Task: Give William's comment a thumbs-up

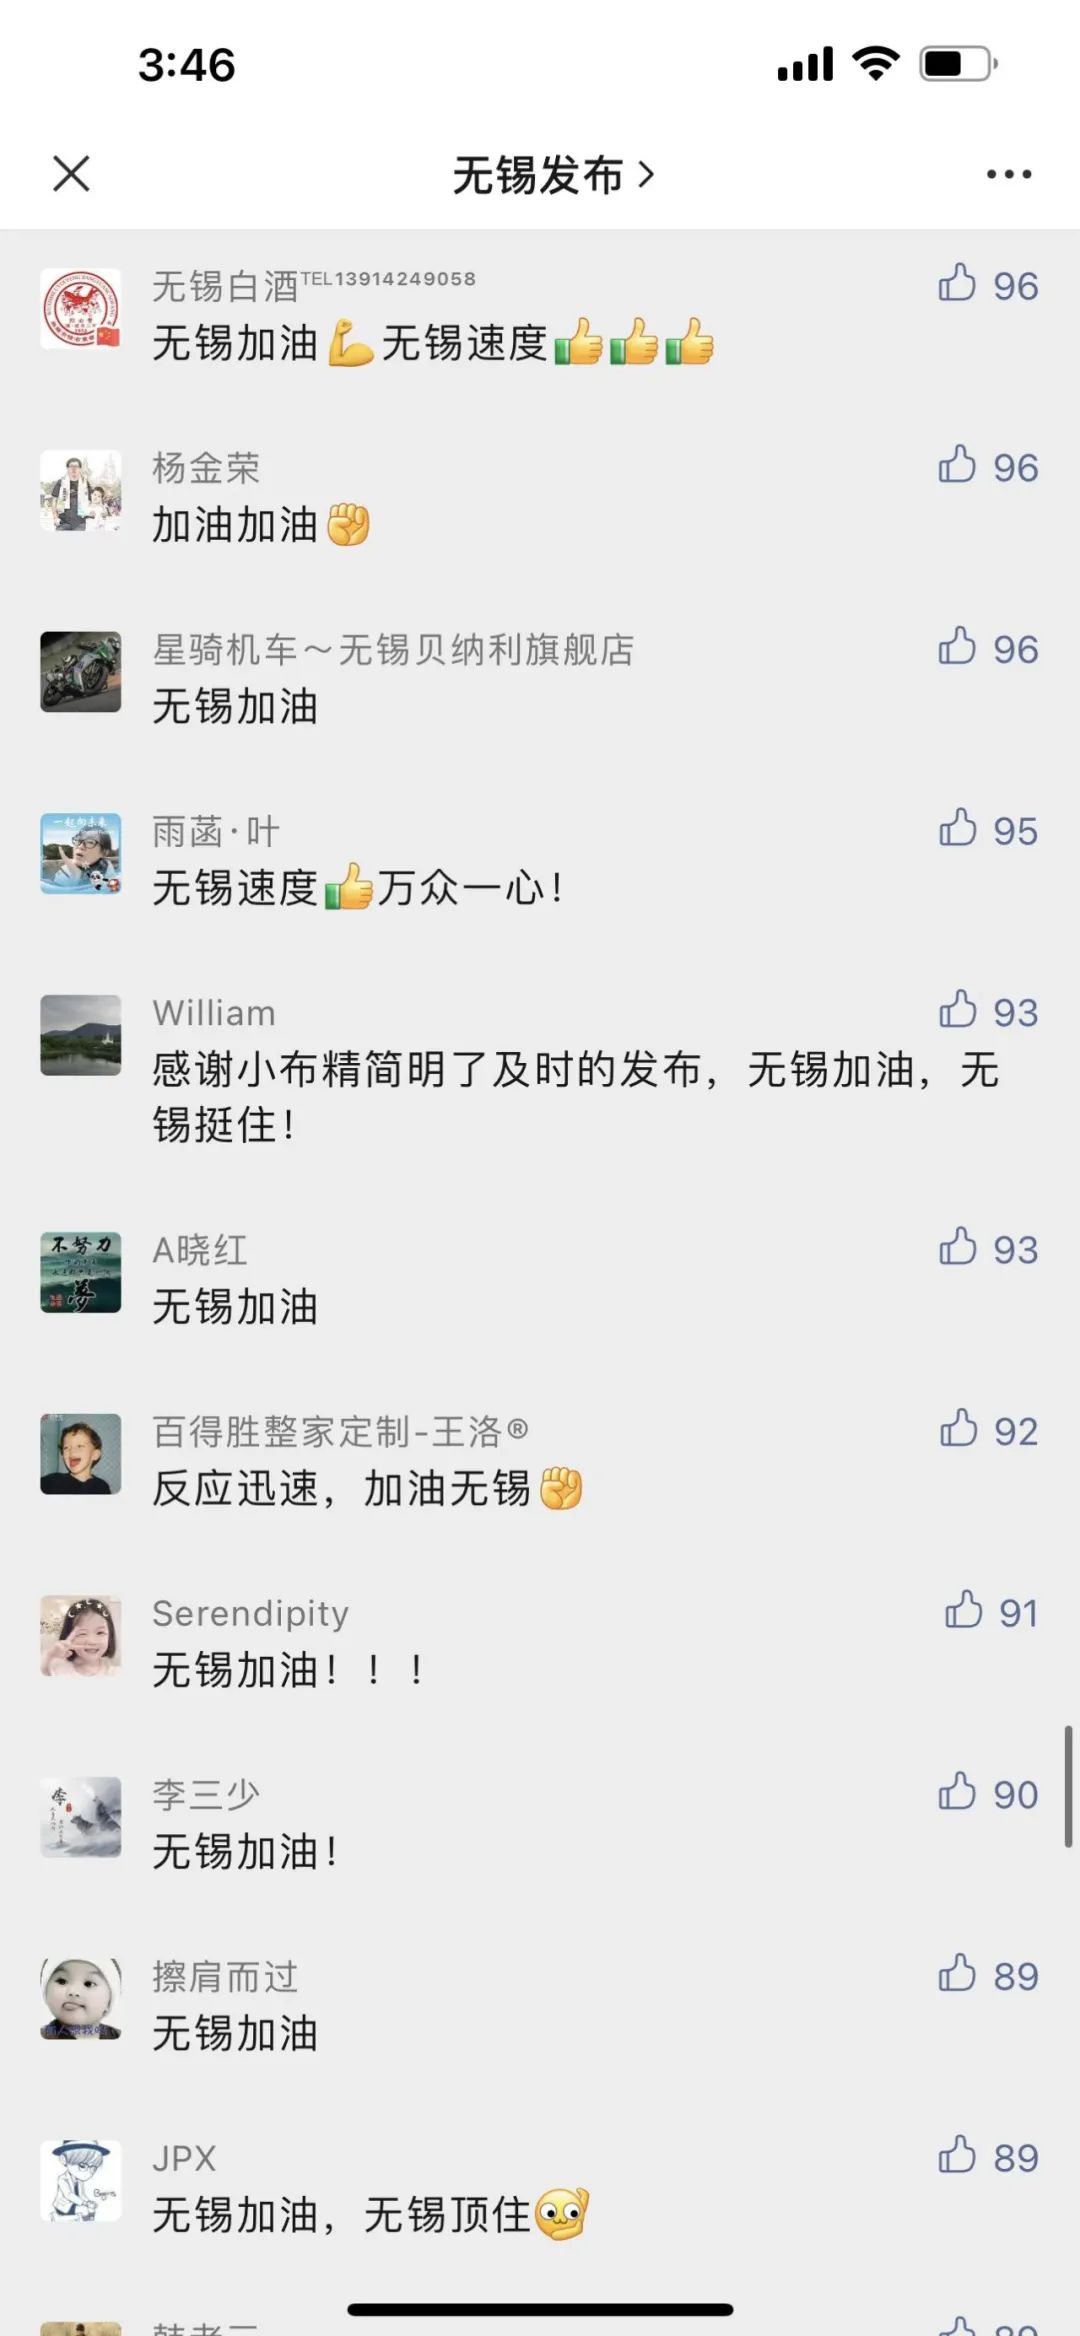Action: pyautogui.click(x=957, y=1010)
